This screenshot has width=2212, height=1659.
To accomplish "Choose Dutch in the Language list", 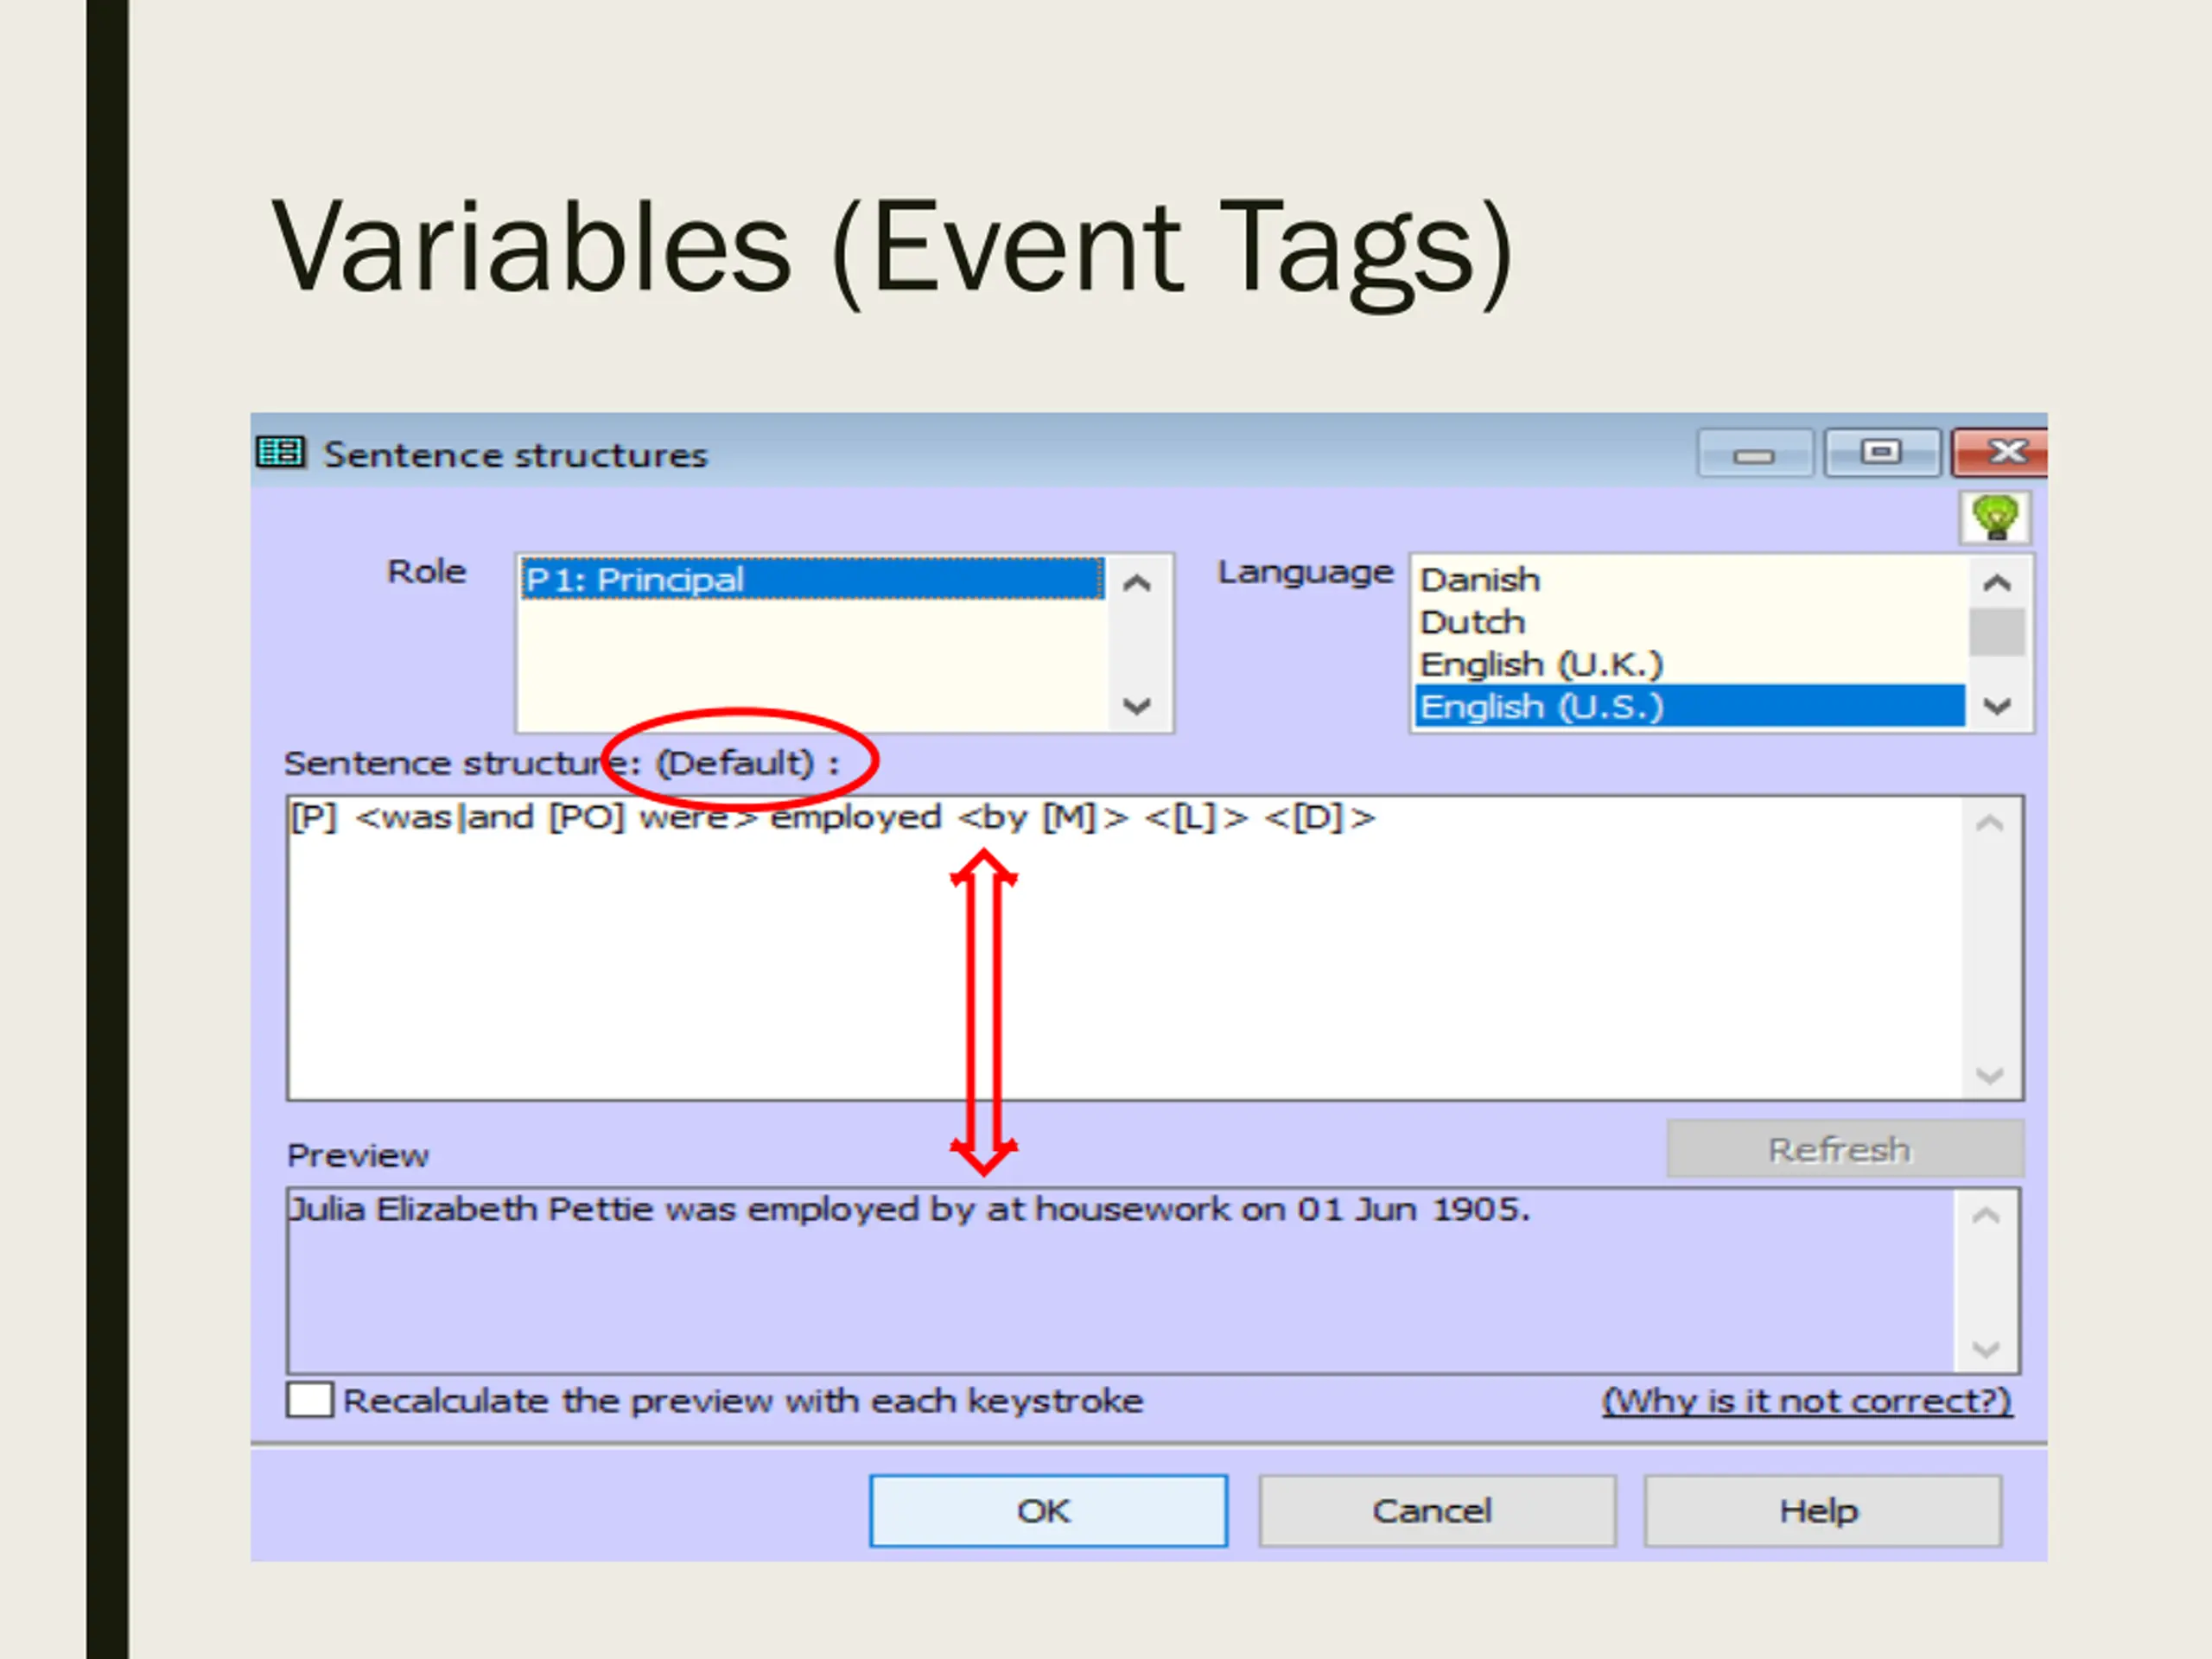I will pos(1690,622).
